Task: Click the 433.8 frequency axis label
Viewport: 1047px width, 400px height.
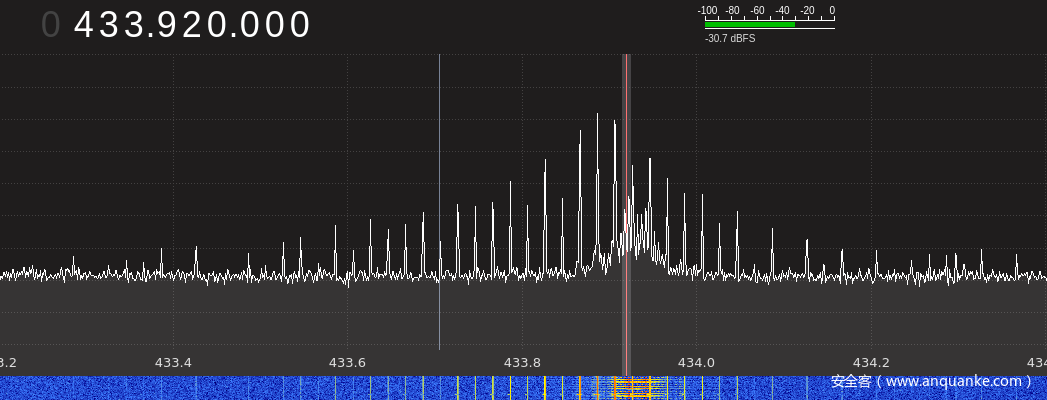Action: [522, 362]
